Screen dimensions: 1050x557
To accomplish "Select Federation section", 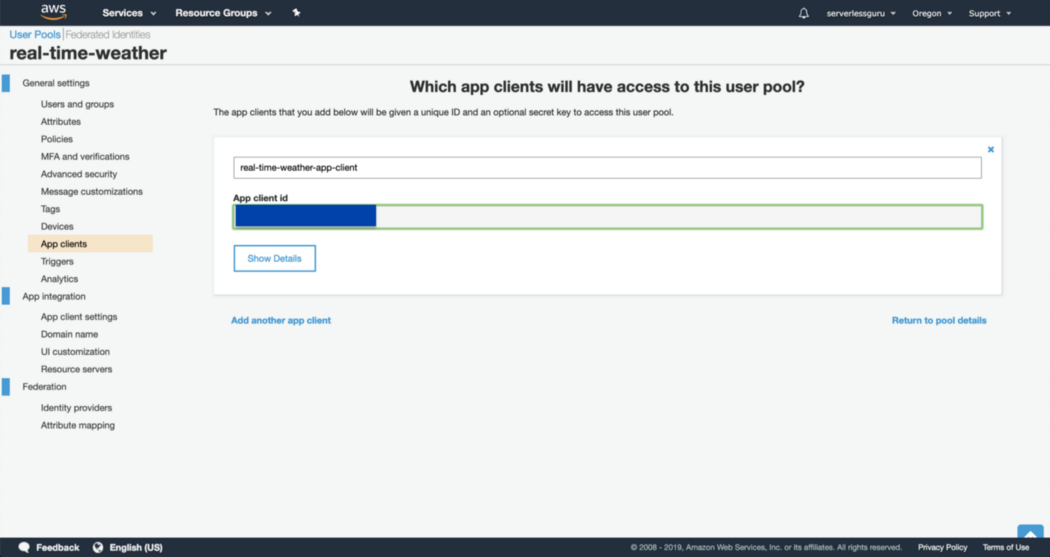I will coord(44,386).
